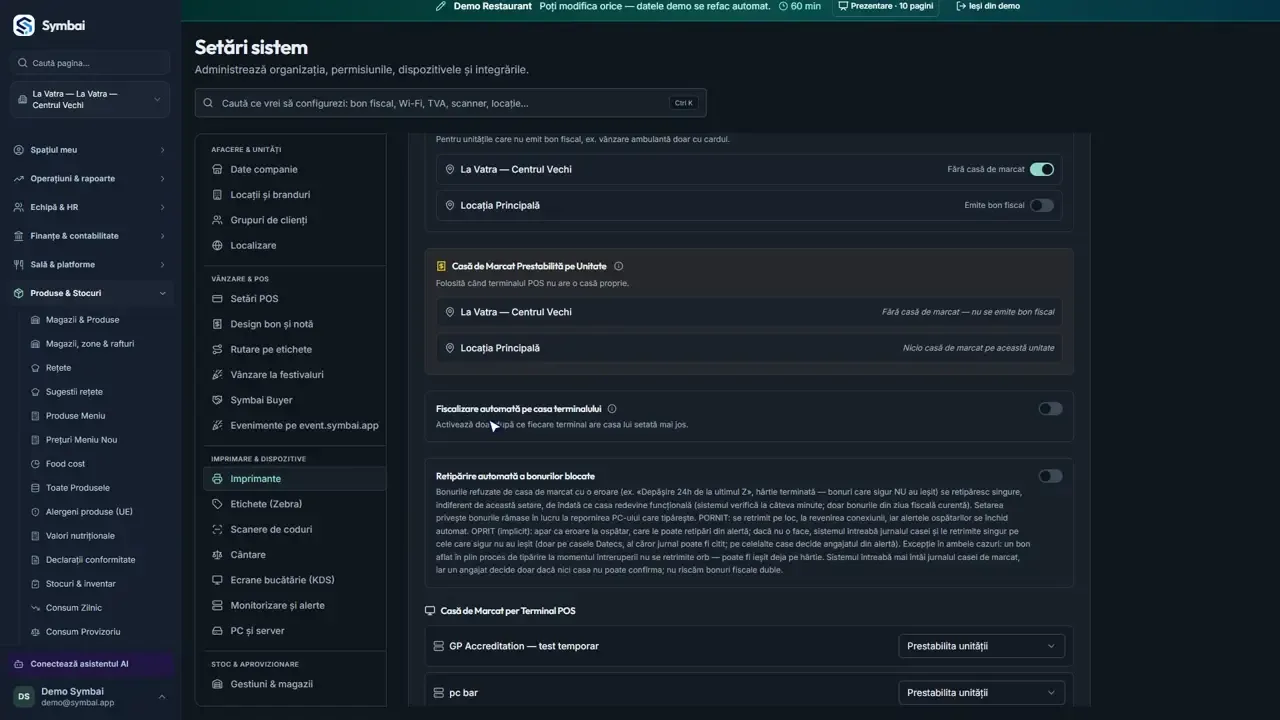This screenshot has width=1280, height=720.
Task: Click Ieși din demo link
Action: pyautogui.click(x=988, y=6)
